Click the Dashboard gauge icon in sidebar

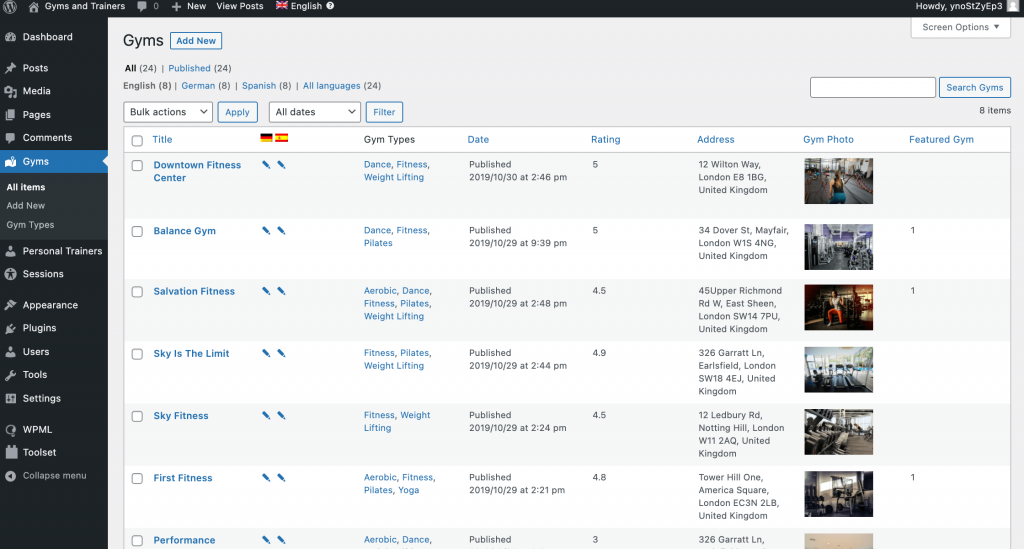10,37
